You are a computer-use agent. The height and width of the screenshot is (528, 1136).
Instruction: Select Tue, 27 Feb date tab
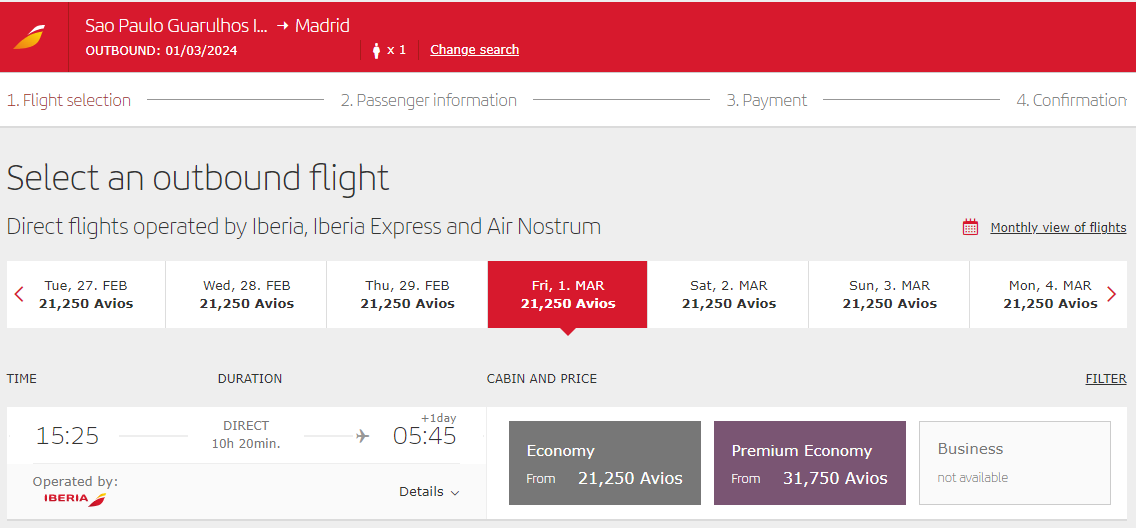(86, 294)
